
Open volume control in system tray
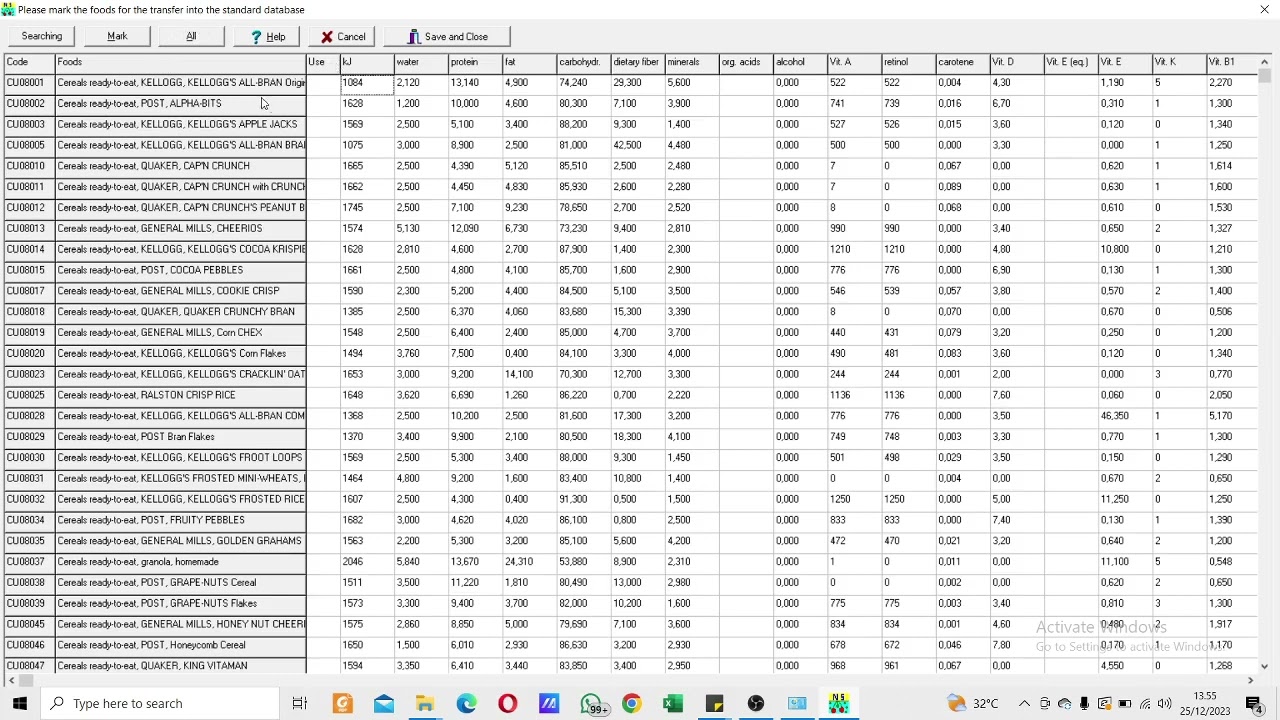1165,703
